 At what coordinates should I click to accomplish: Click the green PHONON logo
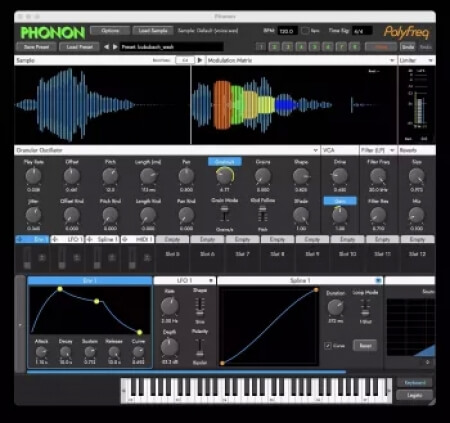tap(53, 33)
